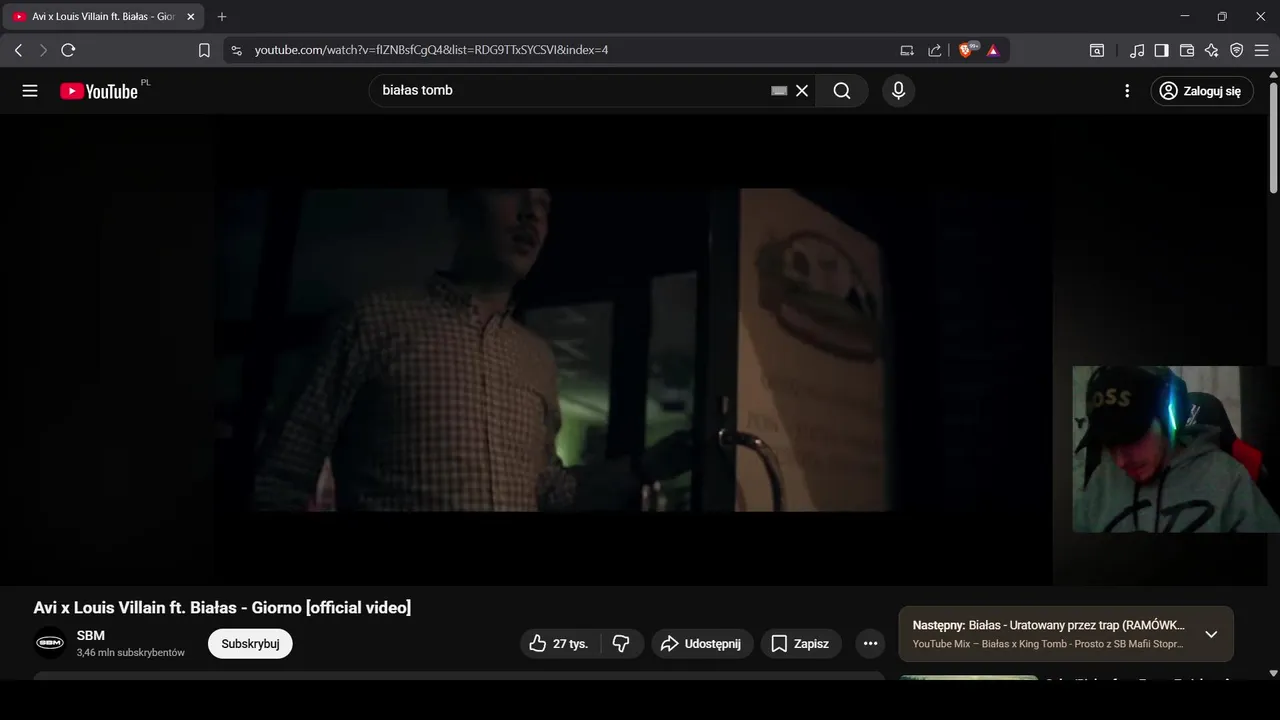This screenshot has width=1280, height=720.
Task: Open the Brave VPN shield icon
Action: pos(1237,50)
